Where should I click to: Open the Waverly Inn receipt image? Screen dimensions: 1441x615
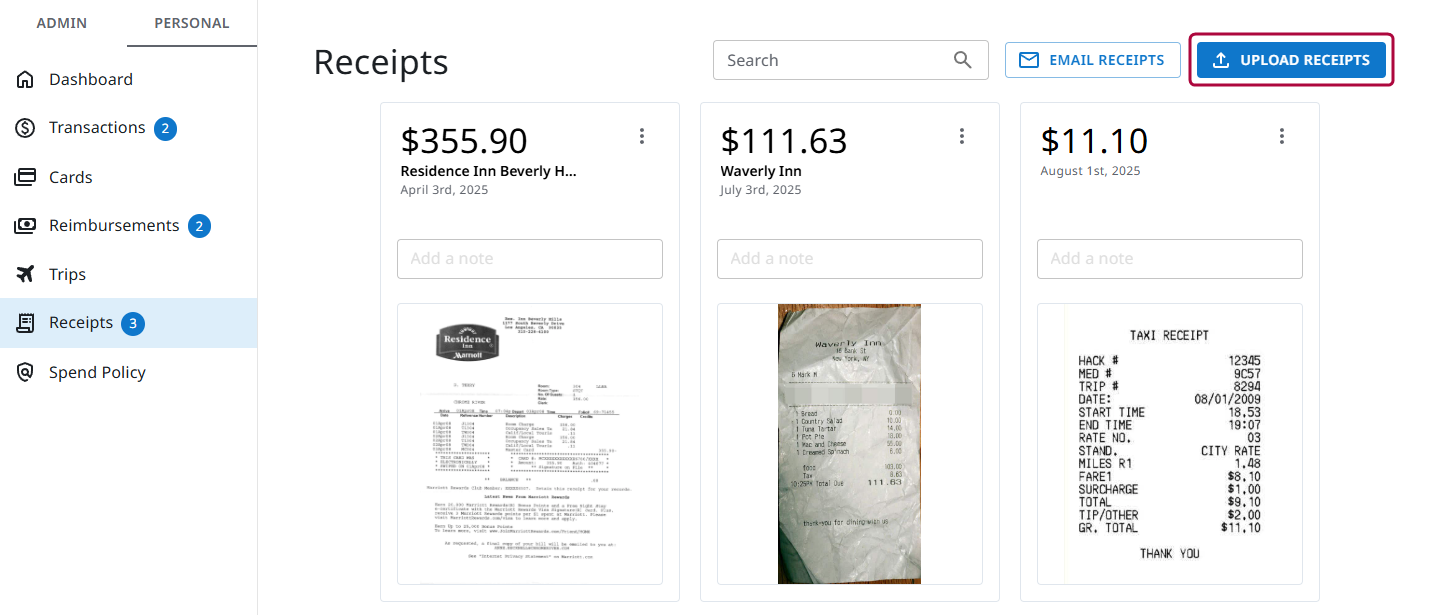[x=850, y=443]
